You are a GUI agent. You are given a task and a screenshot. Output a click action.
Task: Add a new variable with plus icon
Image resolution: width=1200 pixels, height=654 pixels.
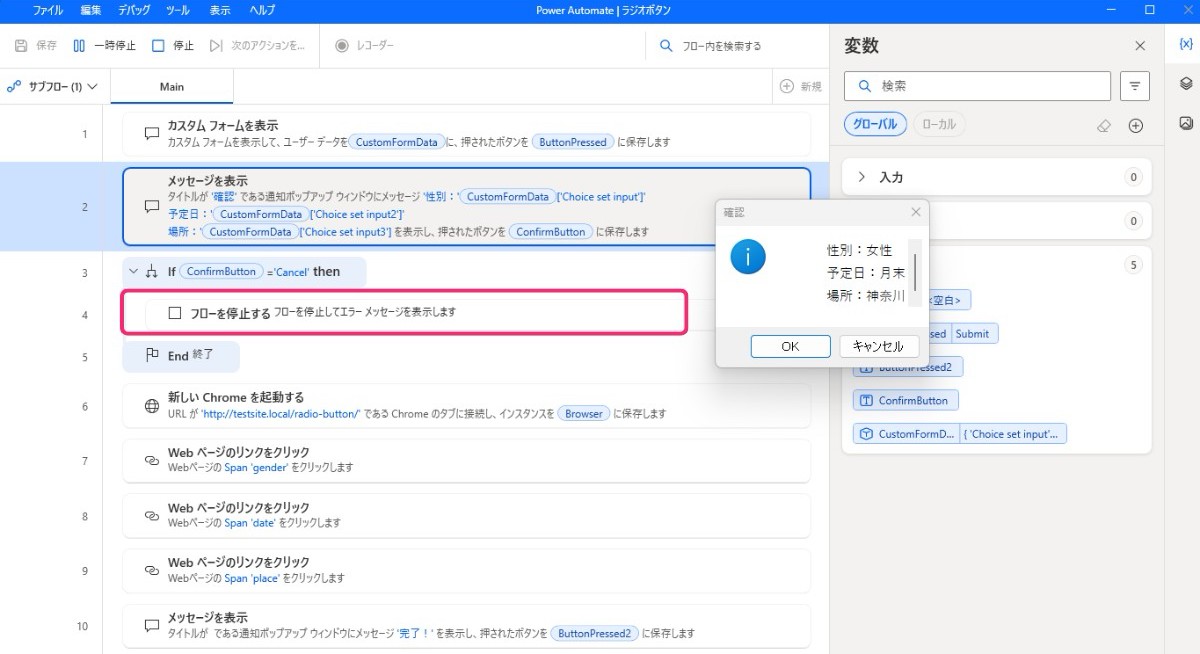1136,126
